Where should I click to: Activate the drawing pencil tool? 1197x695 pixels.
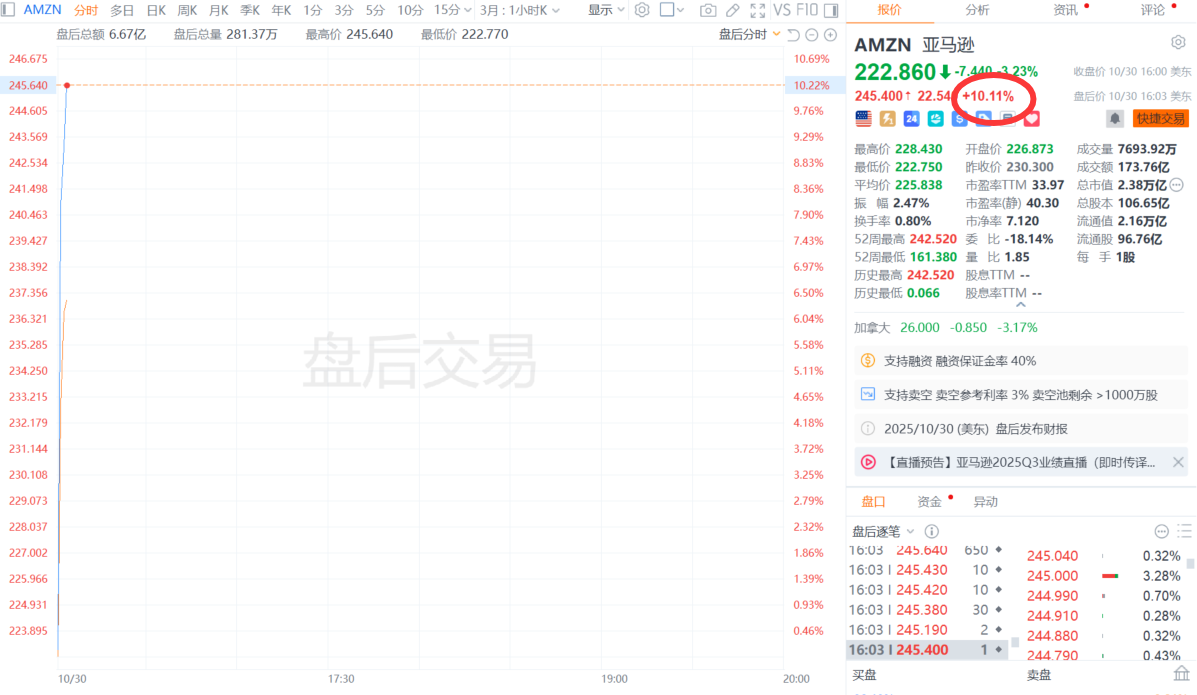click(733, 10)
